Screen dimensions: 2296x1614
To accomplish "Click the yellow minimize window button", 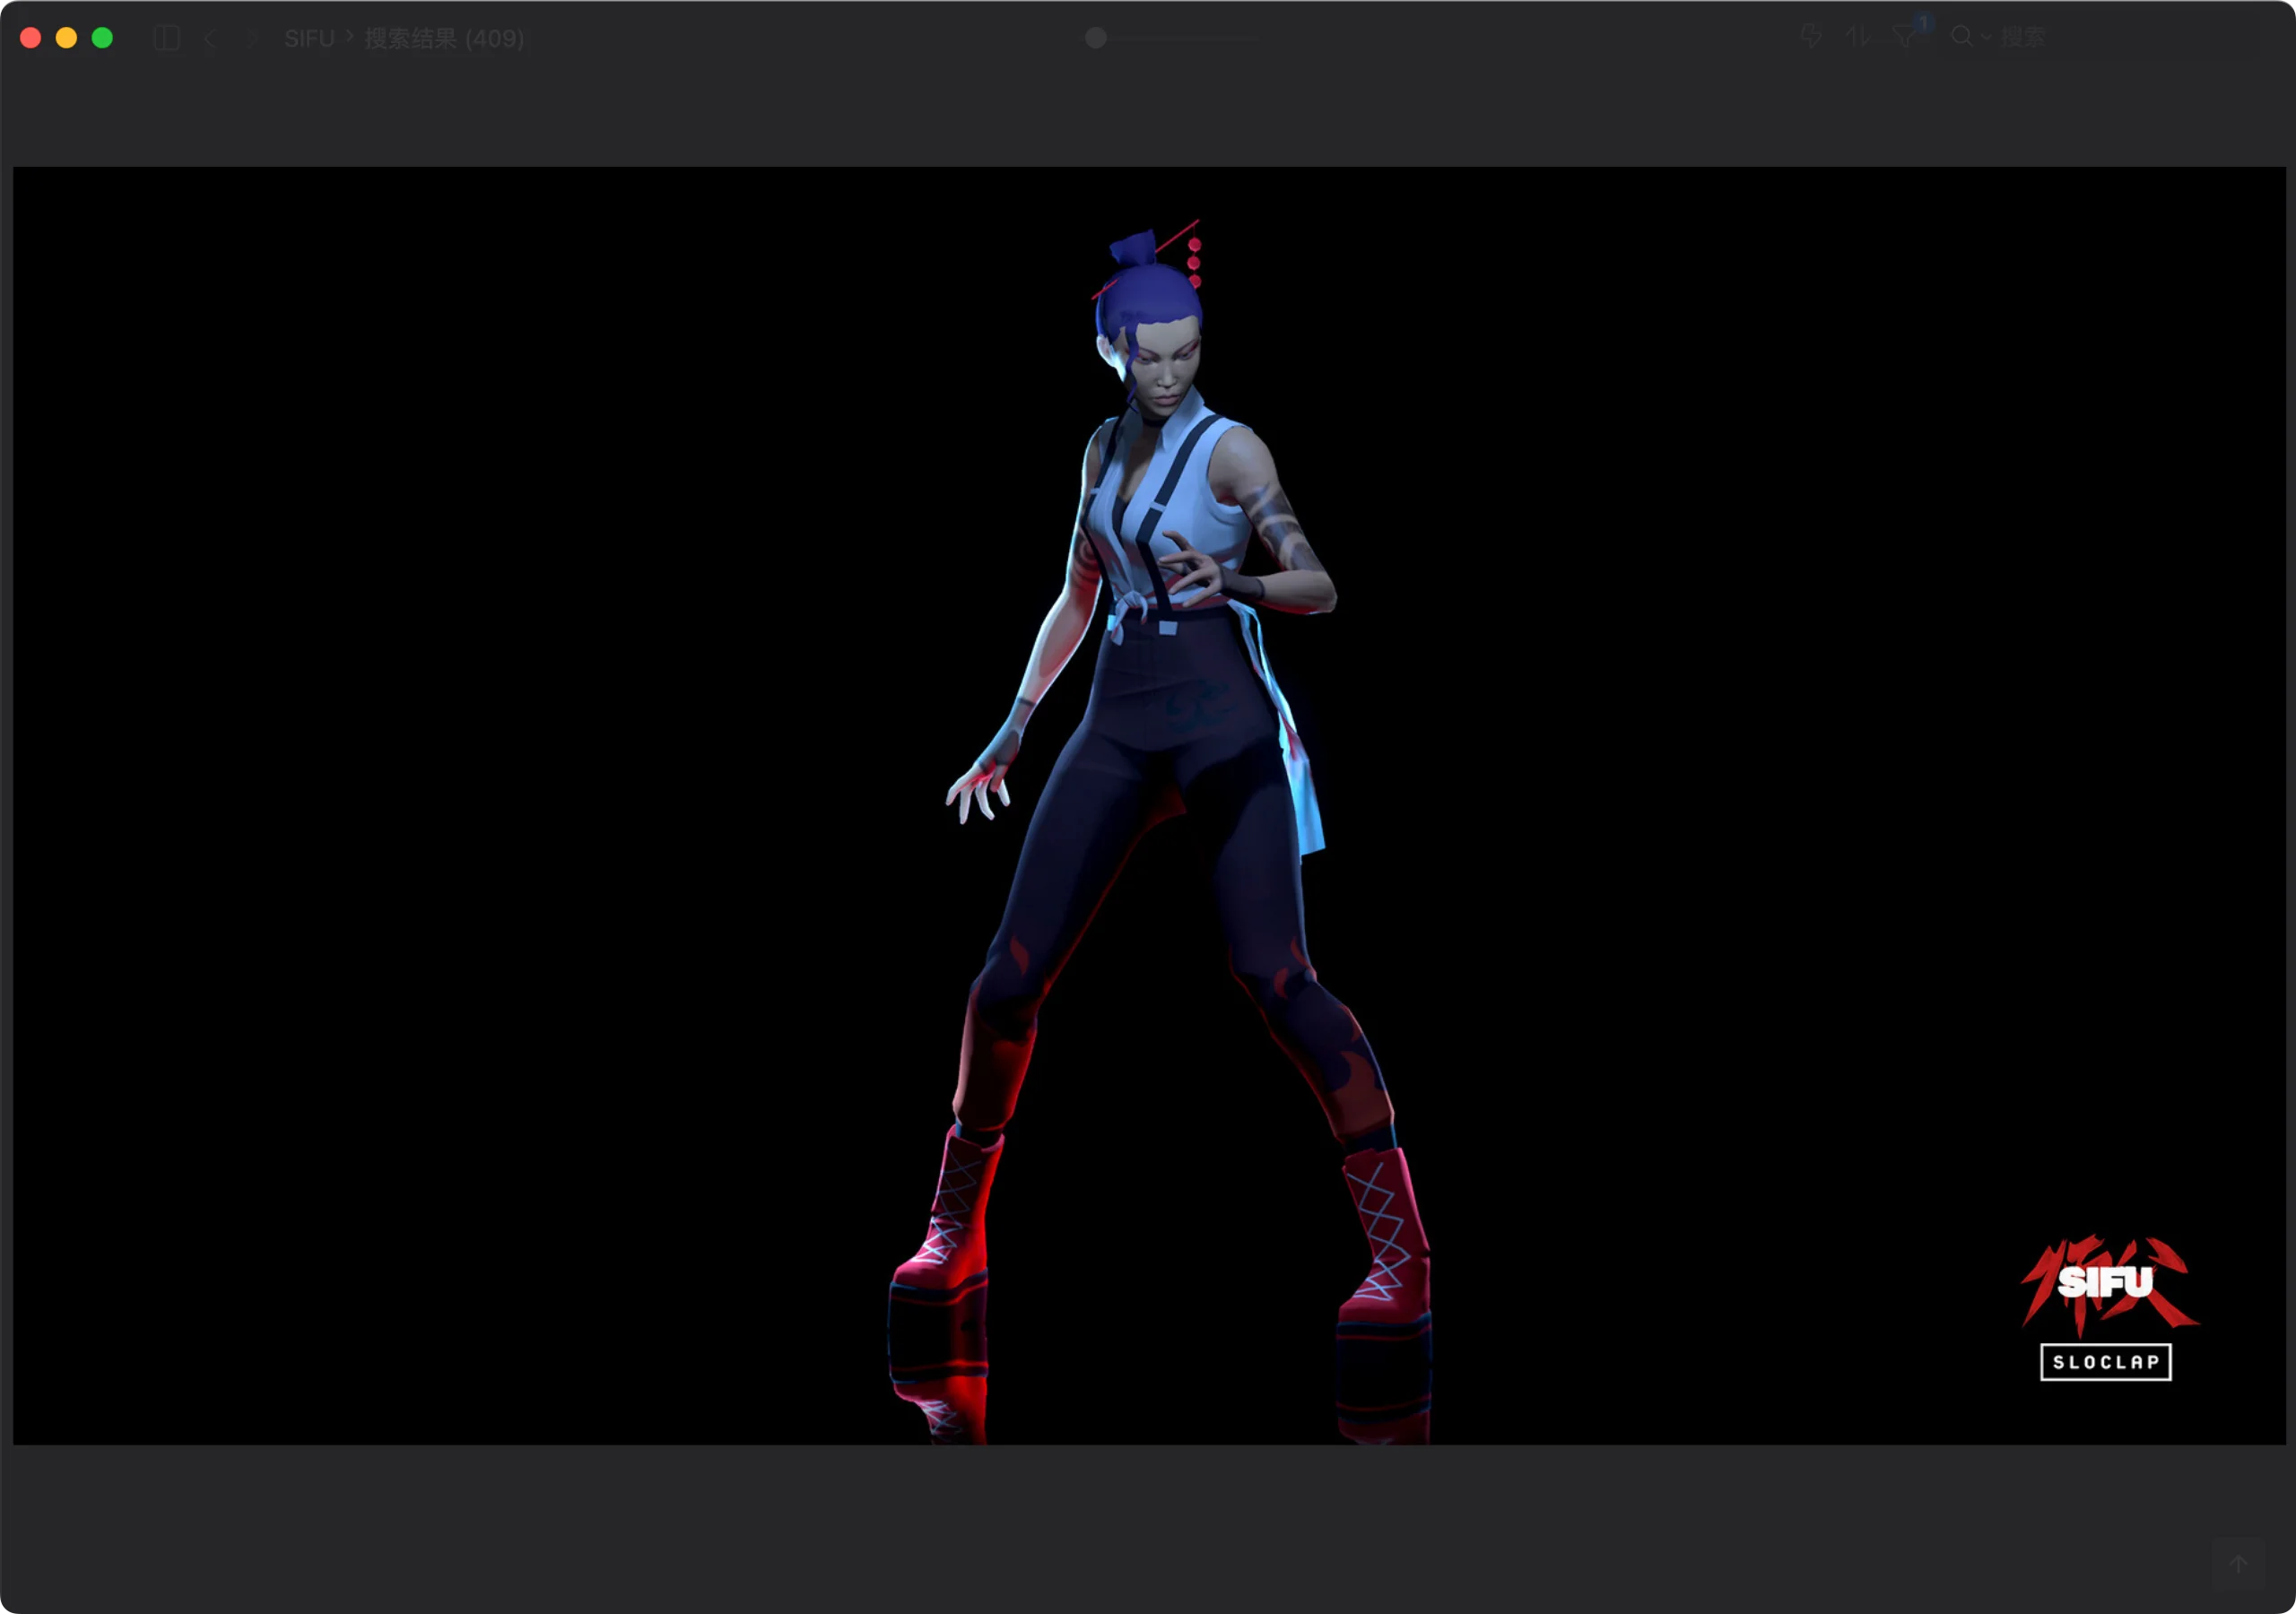I will (x=66, y=38).
